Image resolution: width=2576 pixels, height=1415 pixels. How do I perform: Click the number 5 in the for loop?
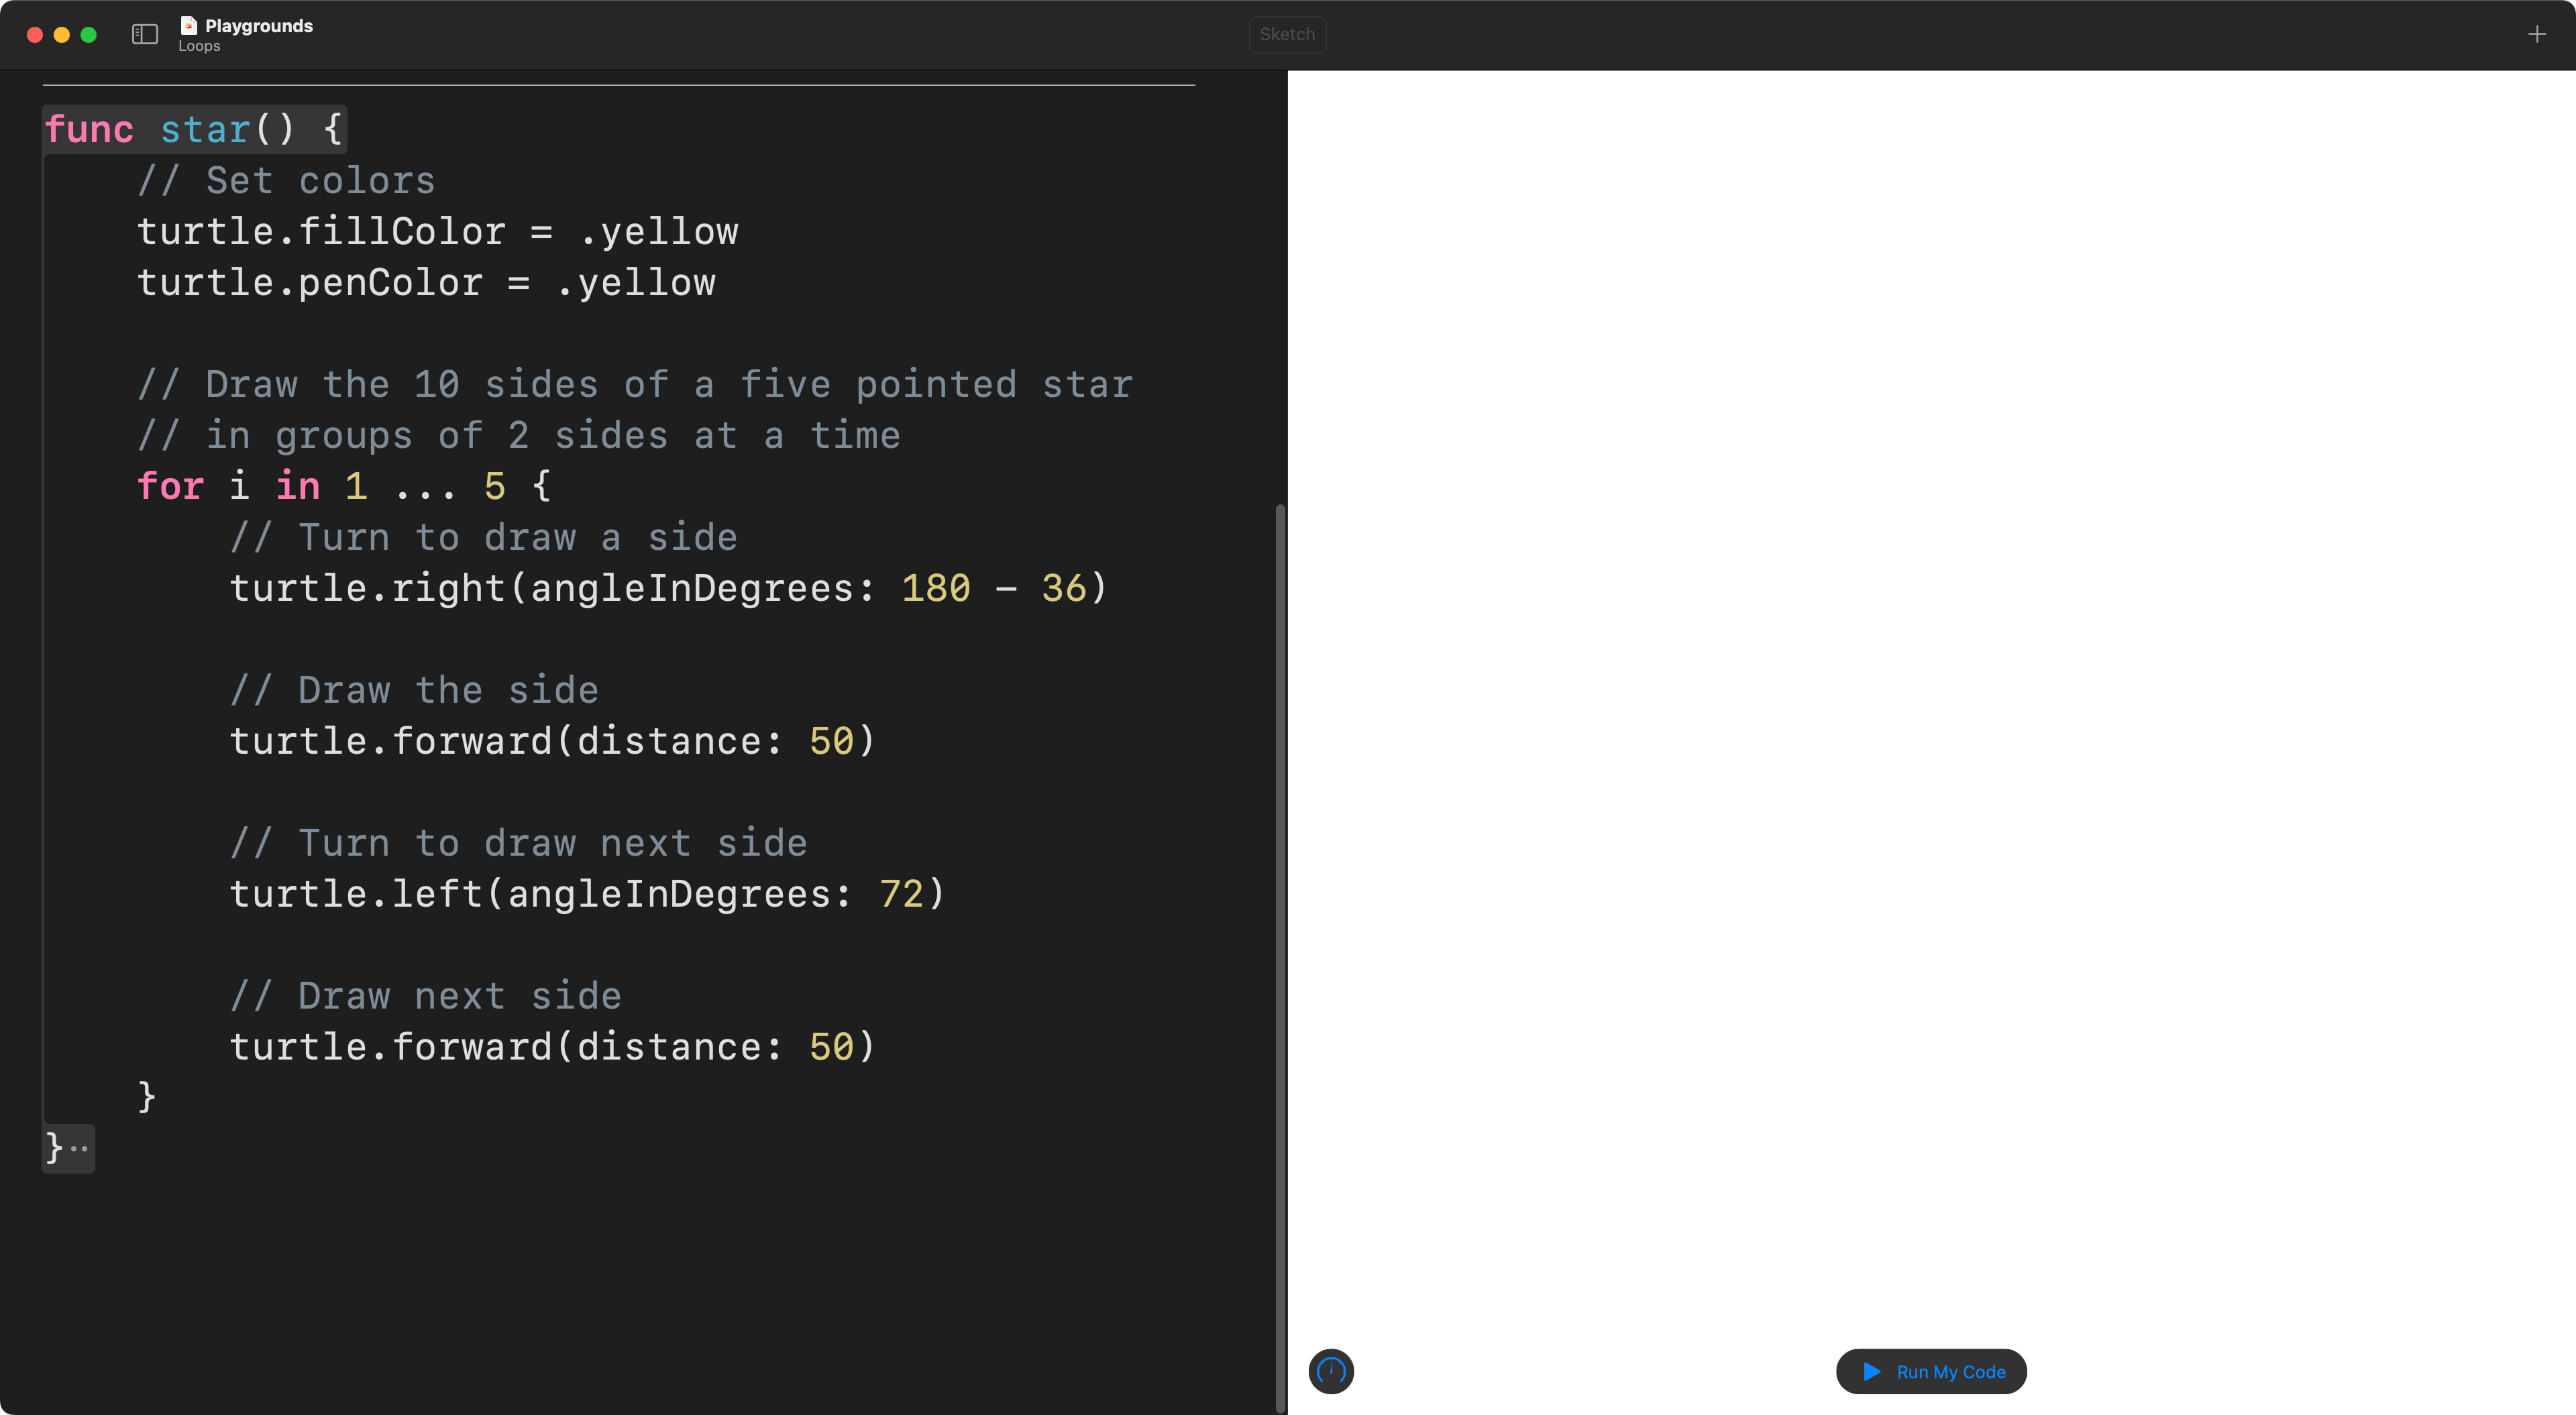coord(494,487)
